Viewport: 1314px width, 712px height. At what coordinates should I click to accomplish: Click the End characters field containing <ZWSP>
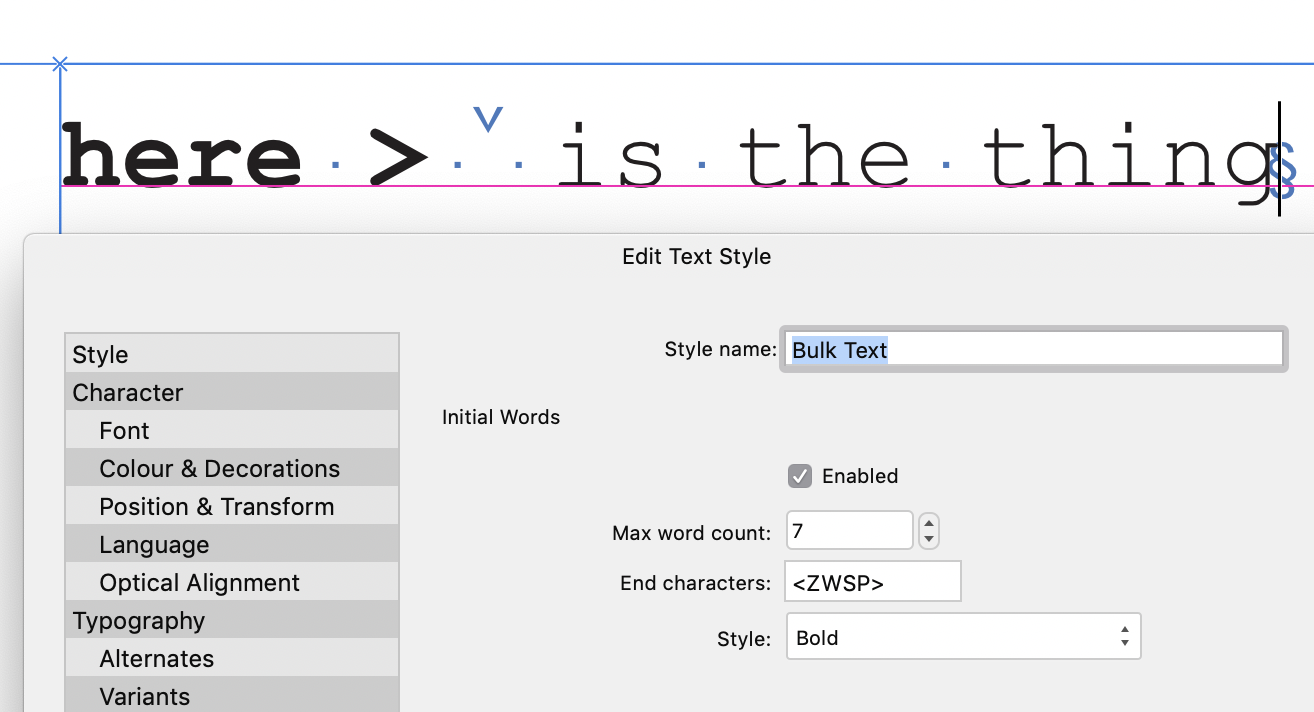[x=871, y=581]
